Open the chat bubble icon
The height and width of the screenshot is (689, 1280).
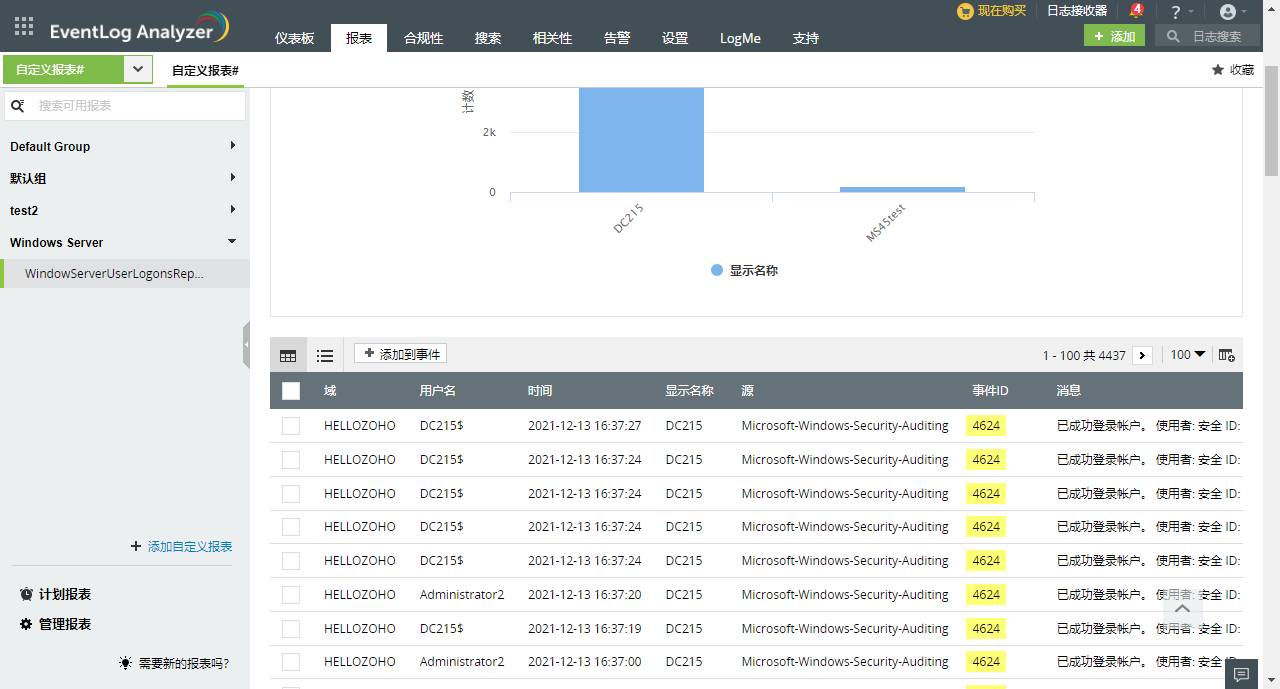(1242, 674)
